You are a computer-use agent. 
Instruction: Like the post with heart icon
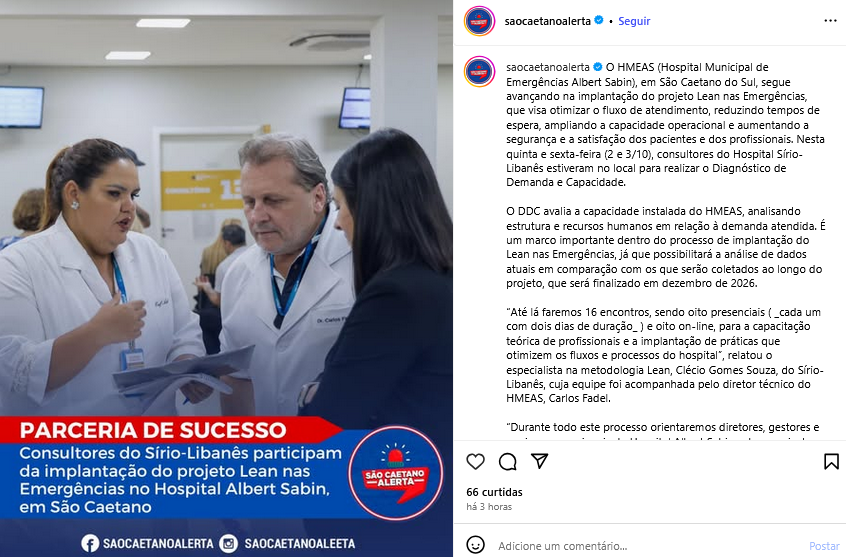tap(475, 461)
